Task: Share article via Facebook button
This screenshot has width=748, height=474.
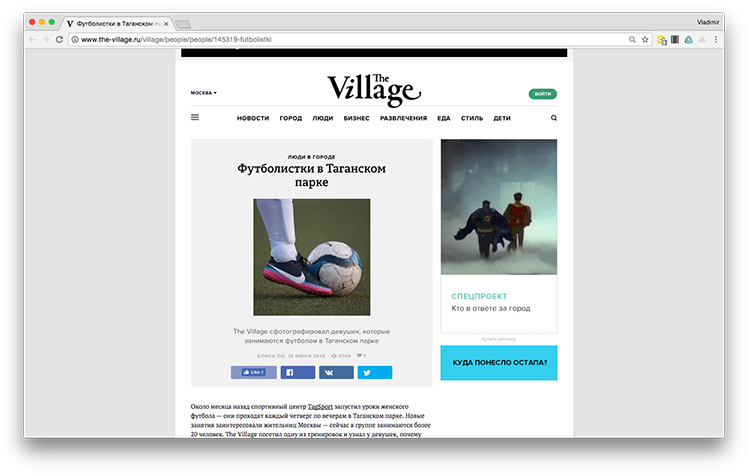Action: pyautogui.click(x=298, y=372)
